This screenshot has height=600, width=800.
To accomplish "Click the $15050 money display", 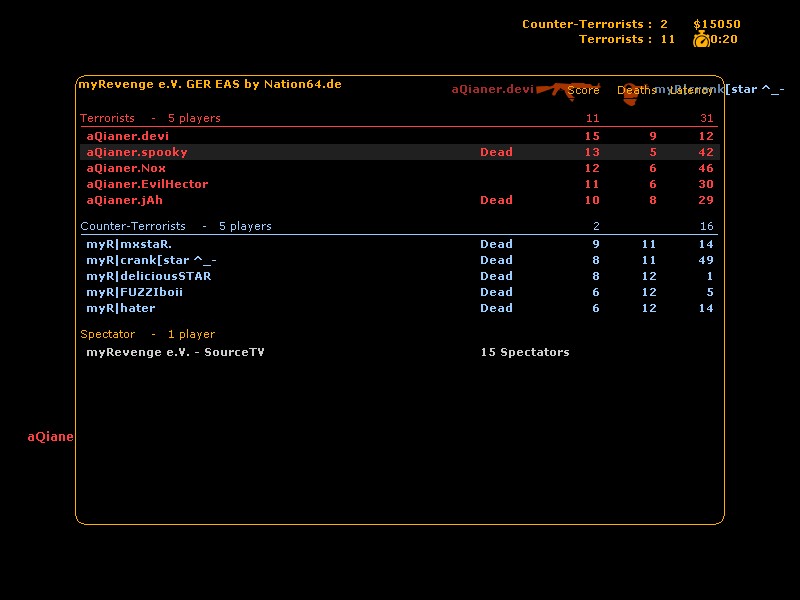I will pos(716,24).
